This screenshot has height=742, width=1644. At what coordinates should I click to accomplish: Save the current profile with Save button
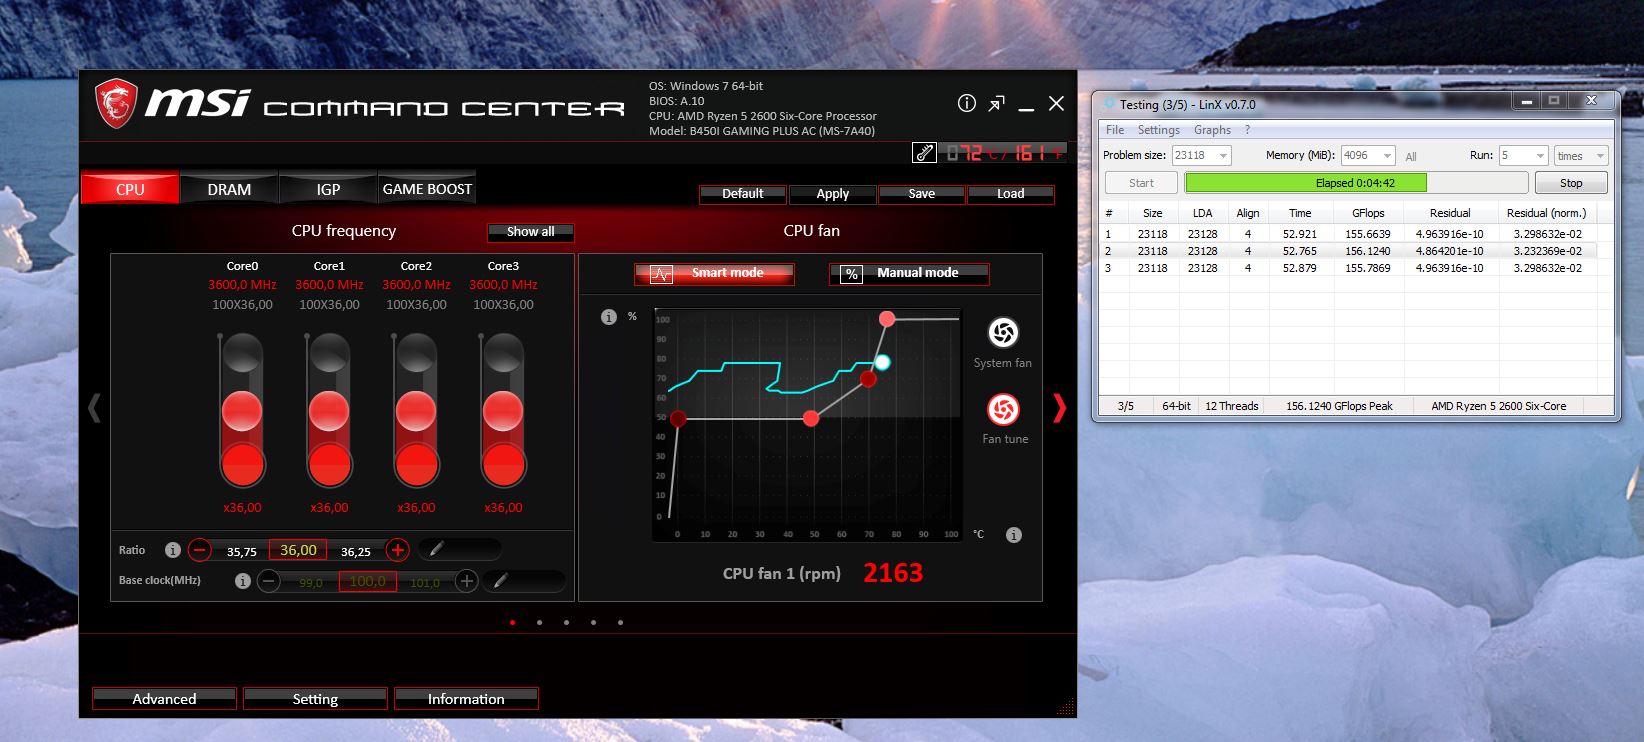pos(921,194)
